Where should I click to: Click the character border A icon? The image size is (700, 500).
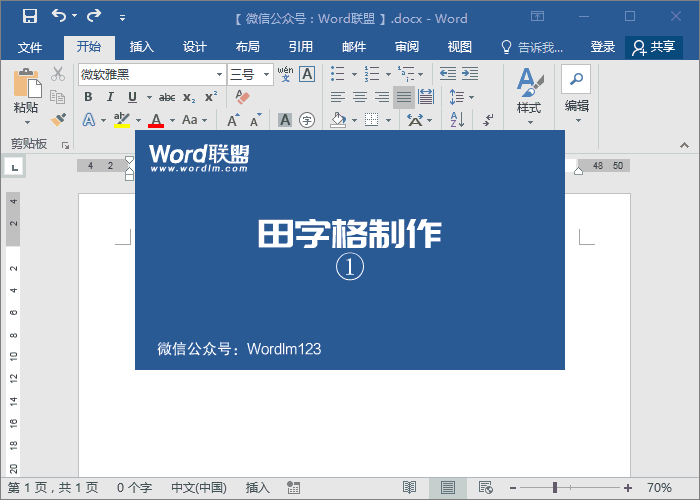(x=307, y=74)
